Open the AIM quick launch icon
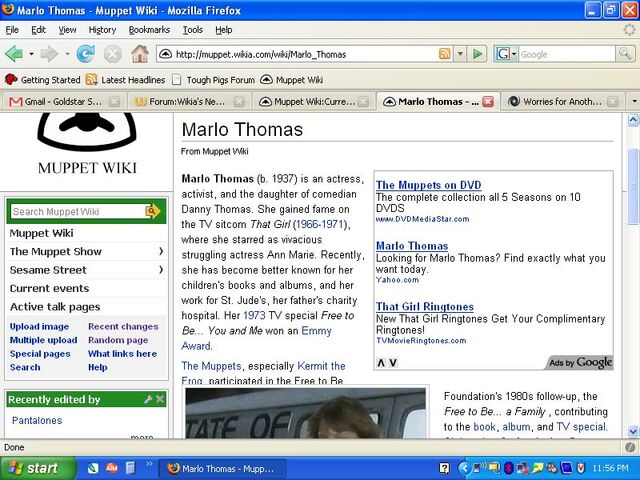This screenshot has height=480, width=640. pyautogui.click(x=111, y=468)
